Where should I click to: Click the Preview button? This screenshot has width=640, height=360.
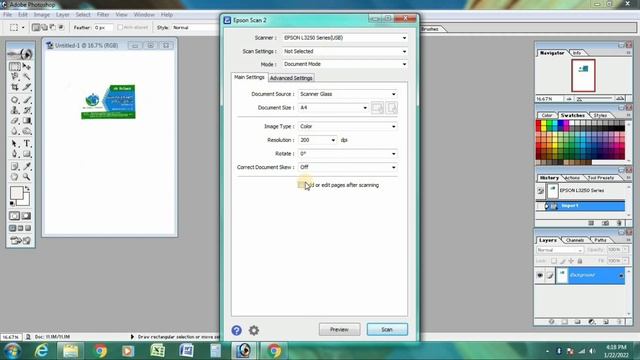coord(339,329)
